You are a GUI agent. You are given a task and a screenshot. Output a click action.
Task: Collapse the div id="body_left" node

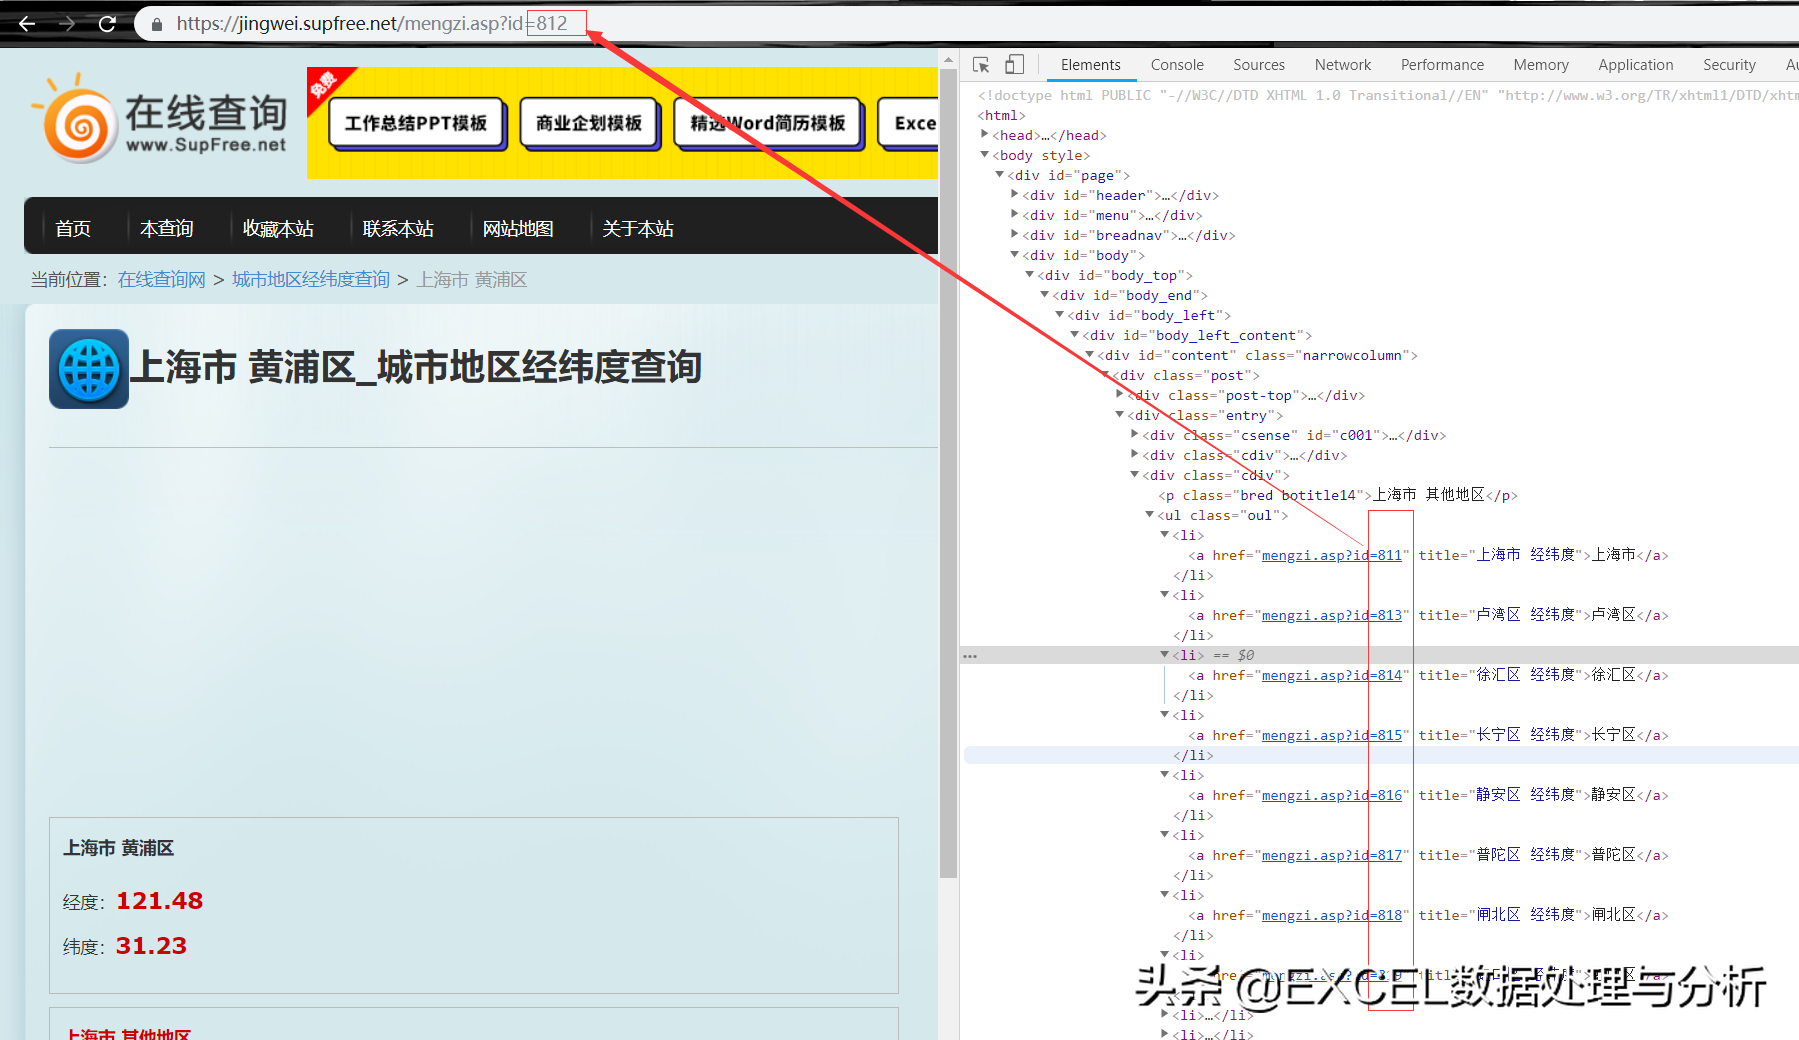1060,315
